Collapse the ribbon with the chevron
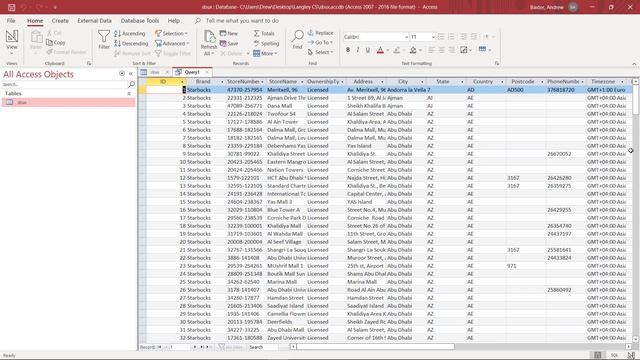Viewport: 640px width, 360px height. (634, 64)
